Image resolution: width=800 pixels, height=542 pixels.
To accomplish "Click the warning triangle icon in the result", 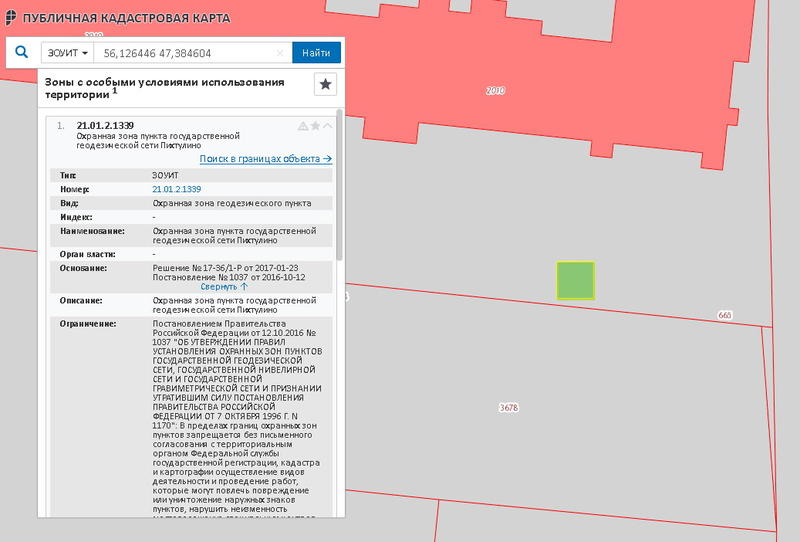I will tap(303, 126).
